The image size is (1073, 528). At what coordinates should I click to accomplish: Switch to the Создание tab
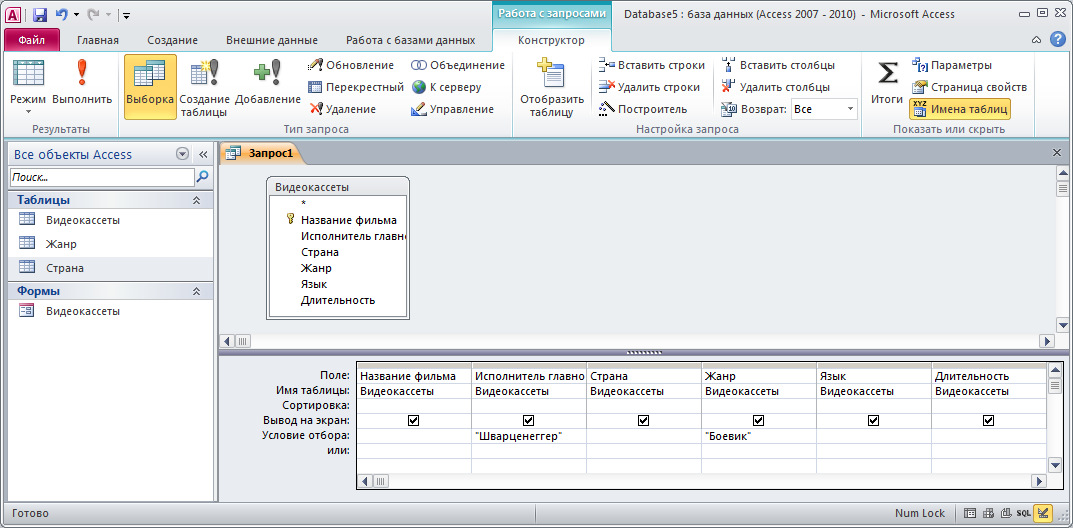[x=172, y=40]
